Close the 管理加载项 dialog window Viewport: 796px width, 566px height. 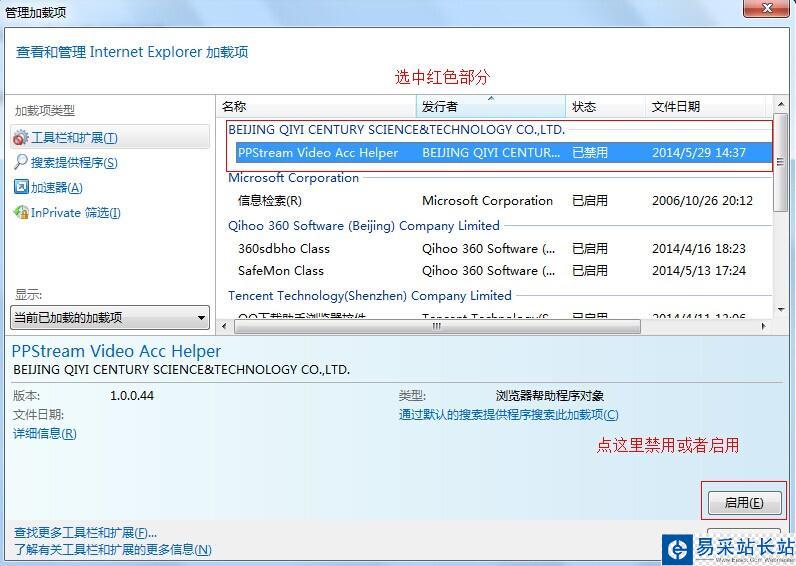tap(767, 8)
